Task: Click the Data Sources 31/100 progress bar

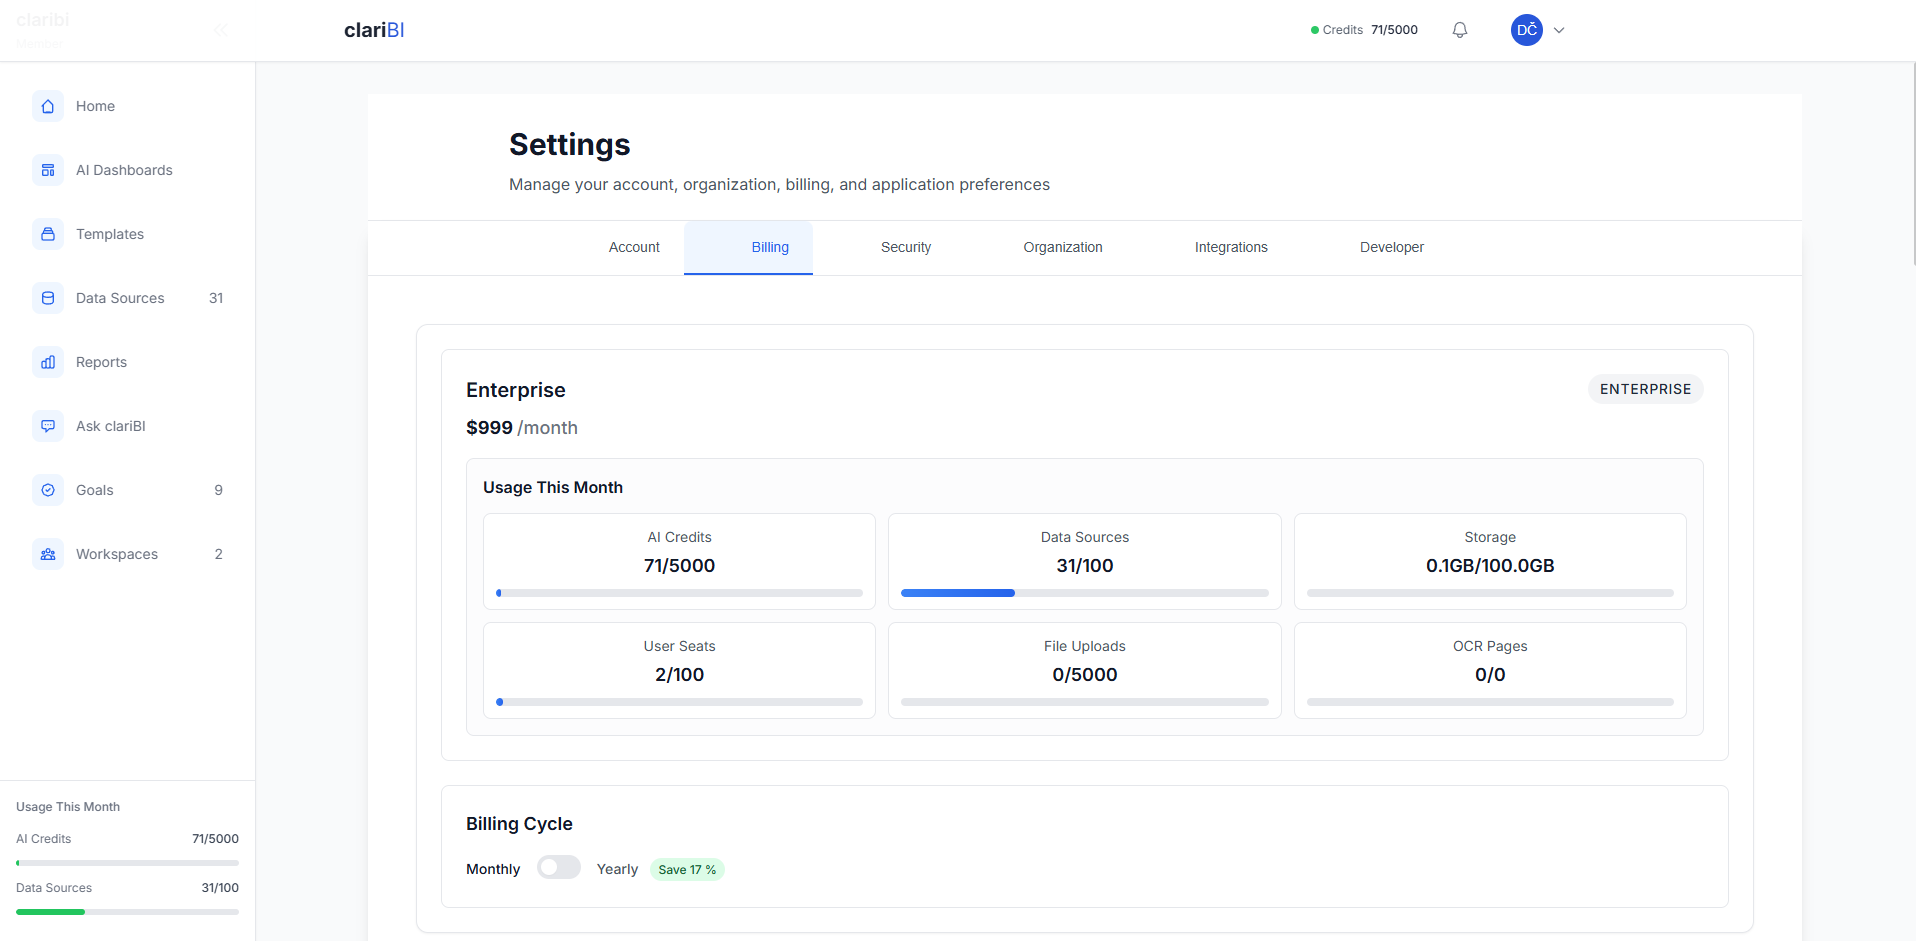Action: 1084,593
